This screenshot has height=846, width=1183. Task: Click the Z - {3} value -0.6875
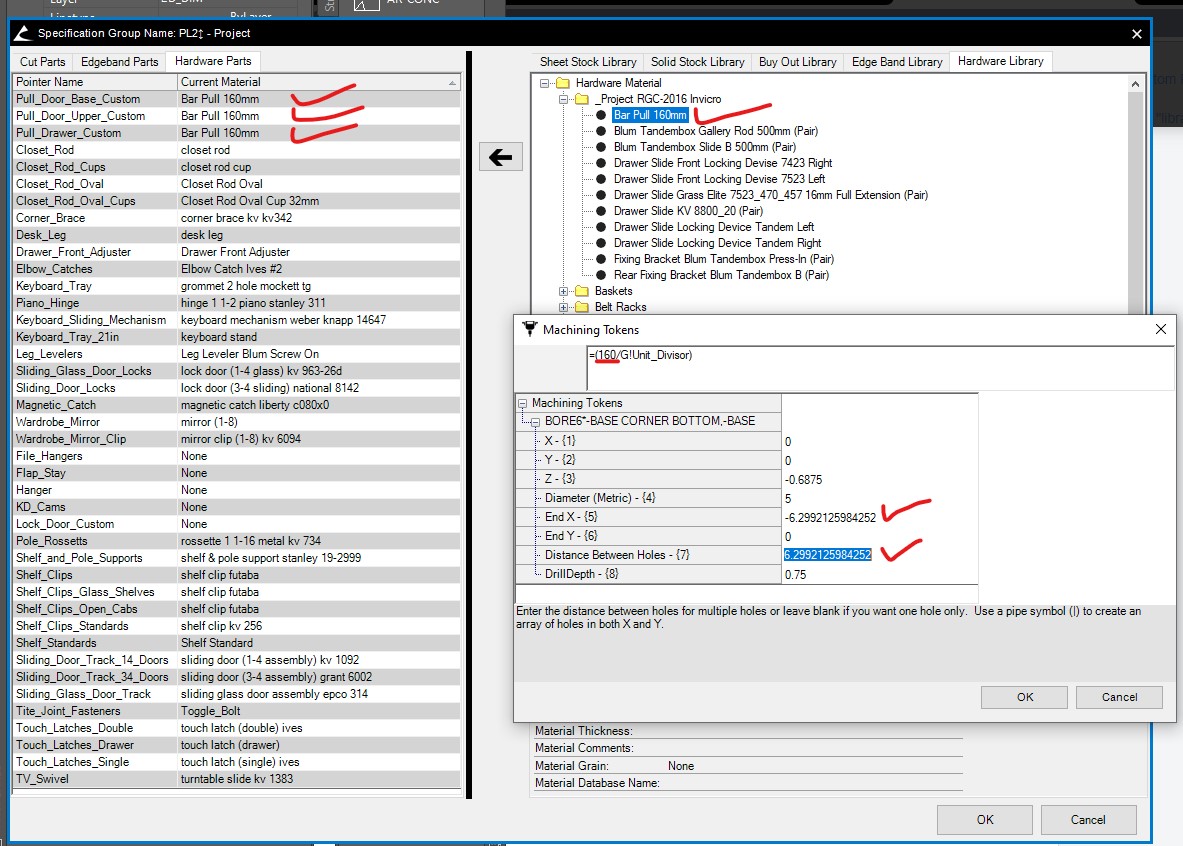tap(803, 479)
